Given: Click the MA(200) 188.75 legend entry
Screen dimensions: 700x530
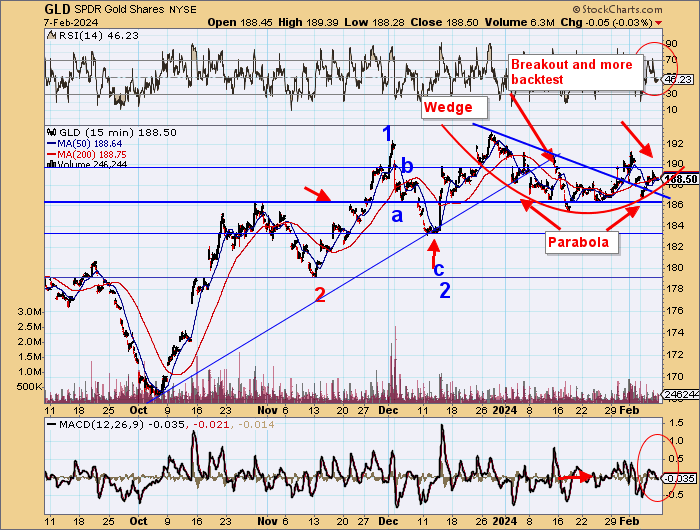Looking at the screenshot, I should point(92,154).
